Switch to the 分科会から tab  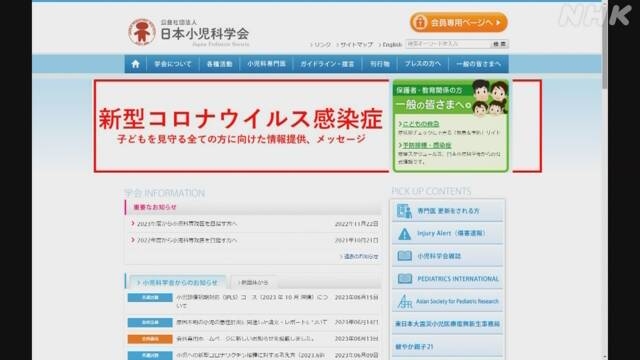(253, 282)
